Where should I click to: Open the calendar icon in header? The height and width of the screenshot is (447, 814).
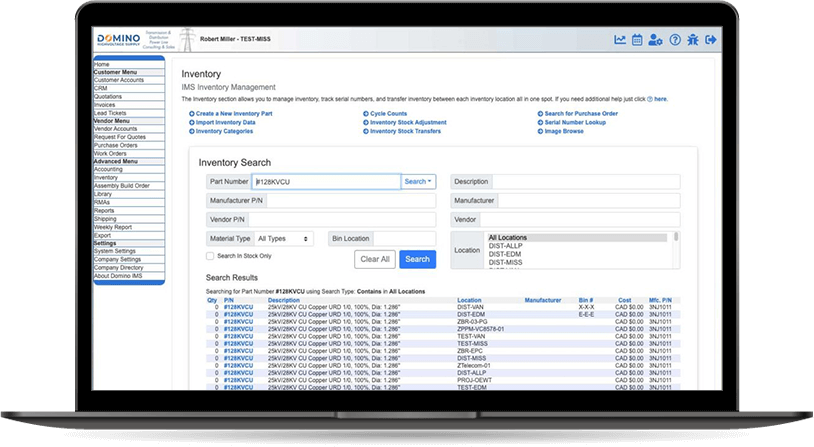point(637,39)
